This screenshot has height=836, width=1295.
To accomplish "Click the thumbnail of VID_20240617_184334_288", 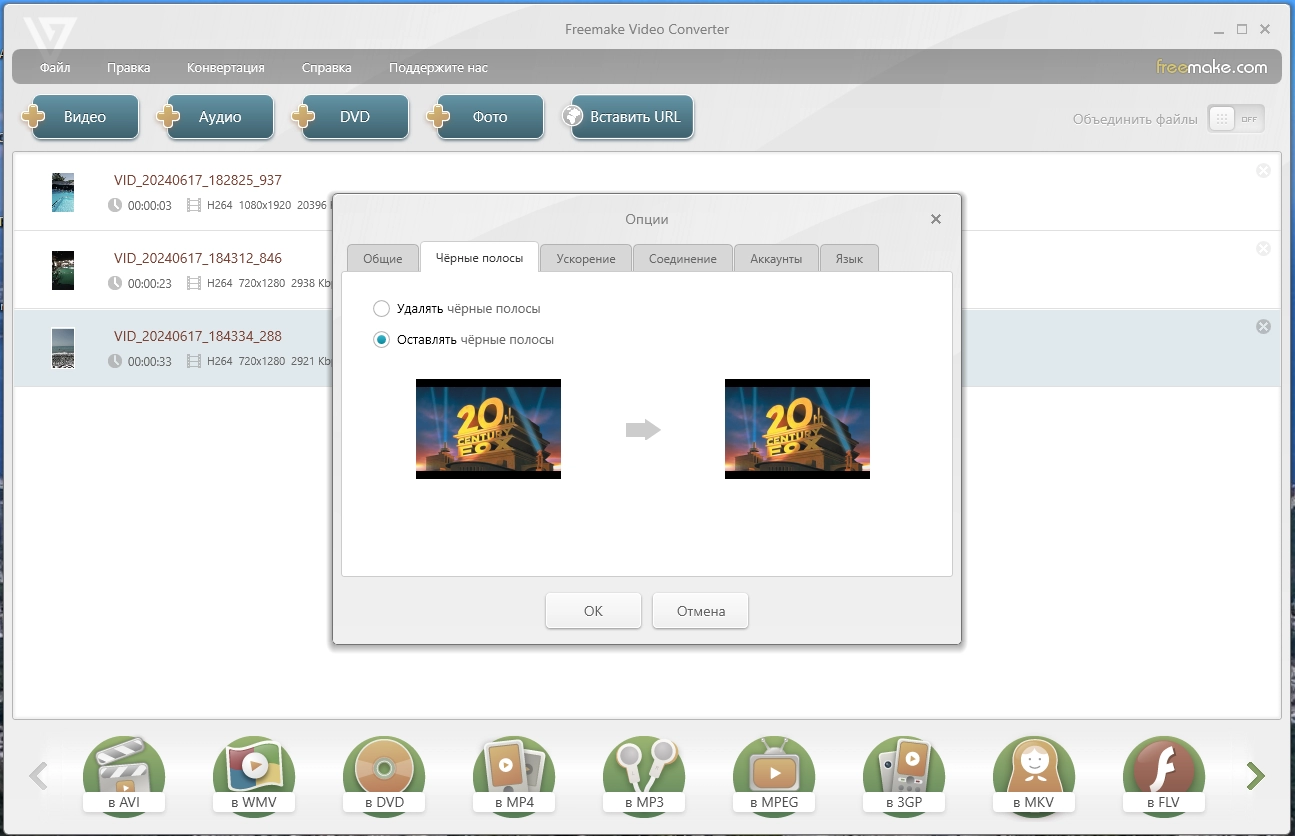I will [63, 348].
